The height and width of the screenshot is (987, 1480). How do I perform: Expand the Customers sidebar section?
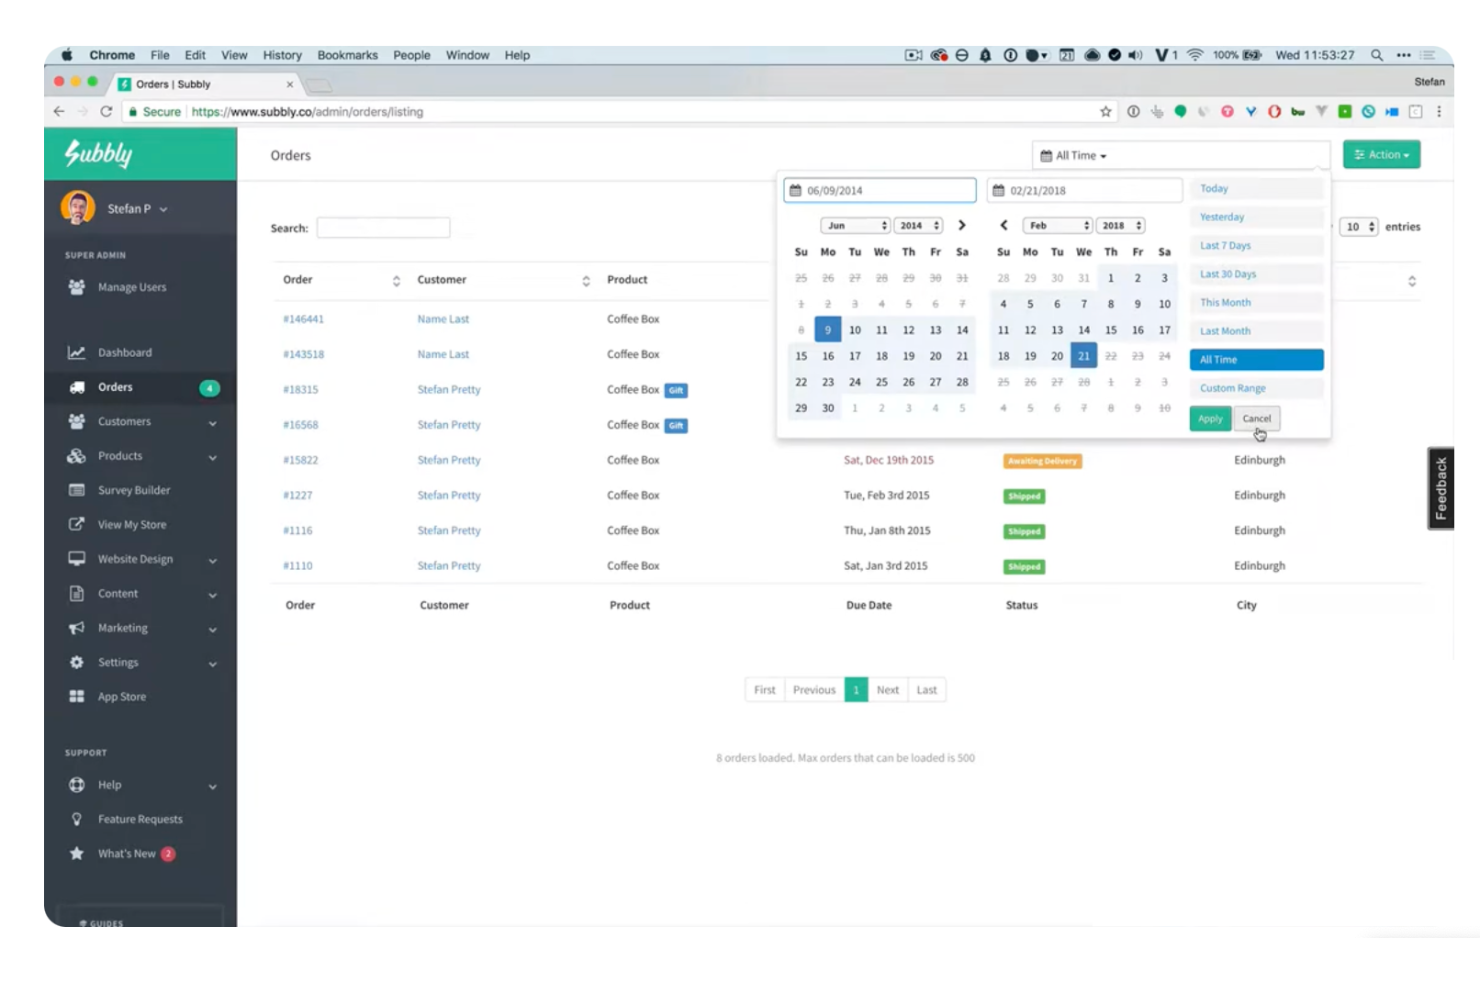click(x=124, y=421)
